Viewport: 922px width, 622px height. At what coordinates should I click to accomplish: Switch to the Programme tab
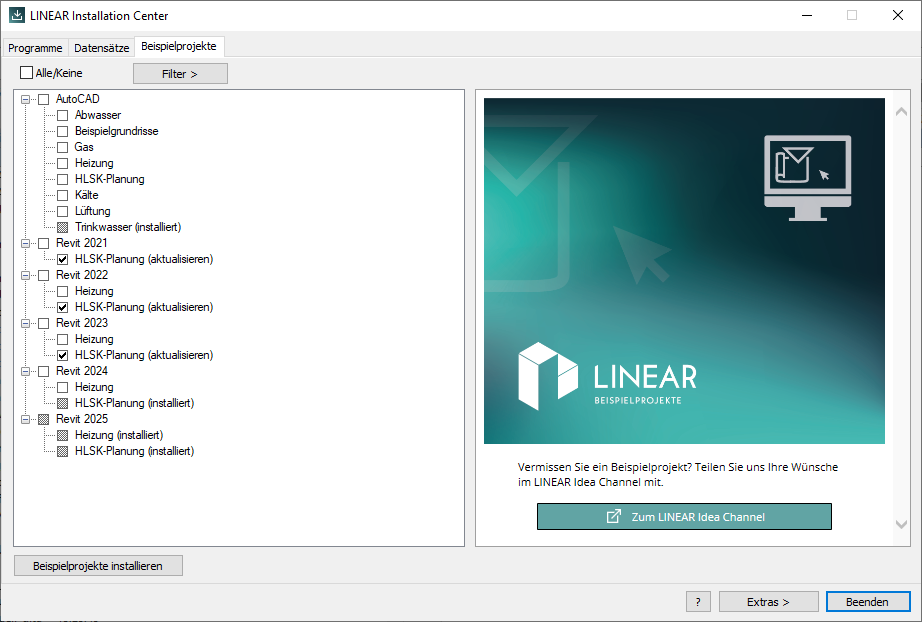pyautogui.click(x=35, y=48)
